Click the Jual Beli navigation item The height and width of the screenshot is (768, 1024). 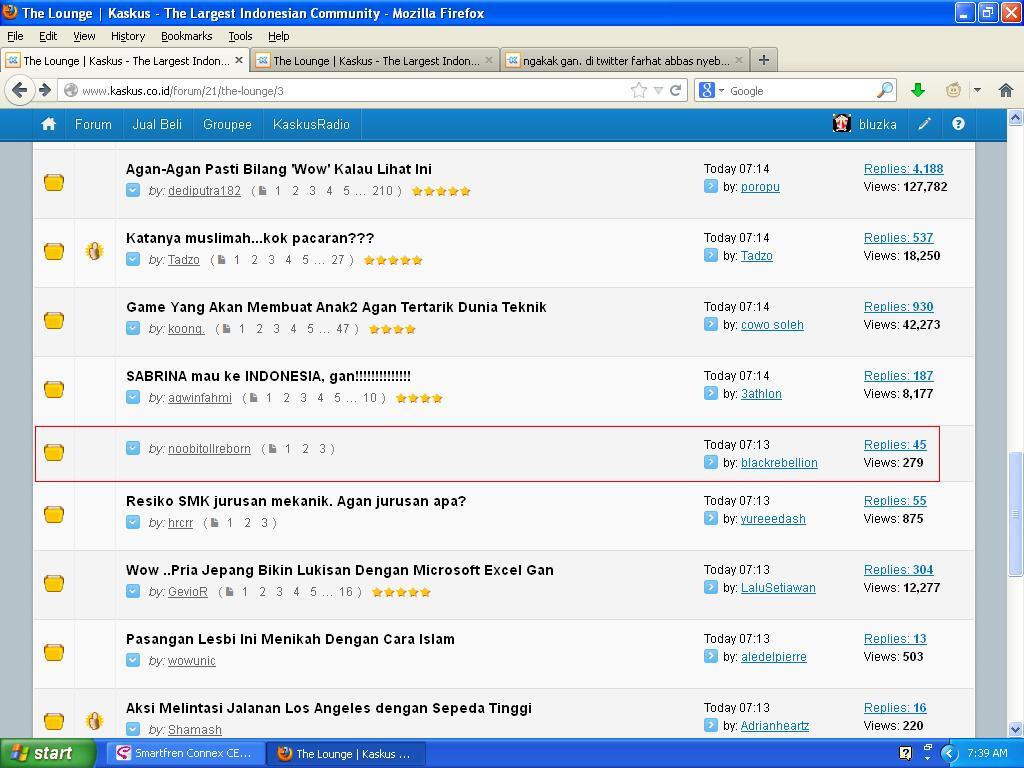click(157, 124)
